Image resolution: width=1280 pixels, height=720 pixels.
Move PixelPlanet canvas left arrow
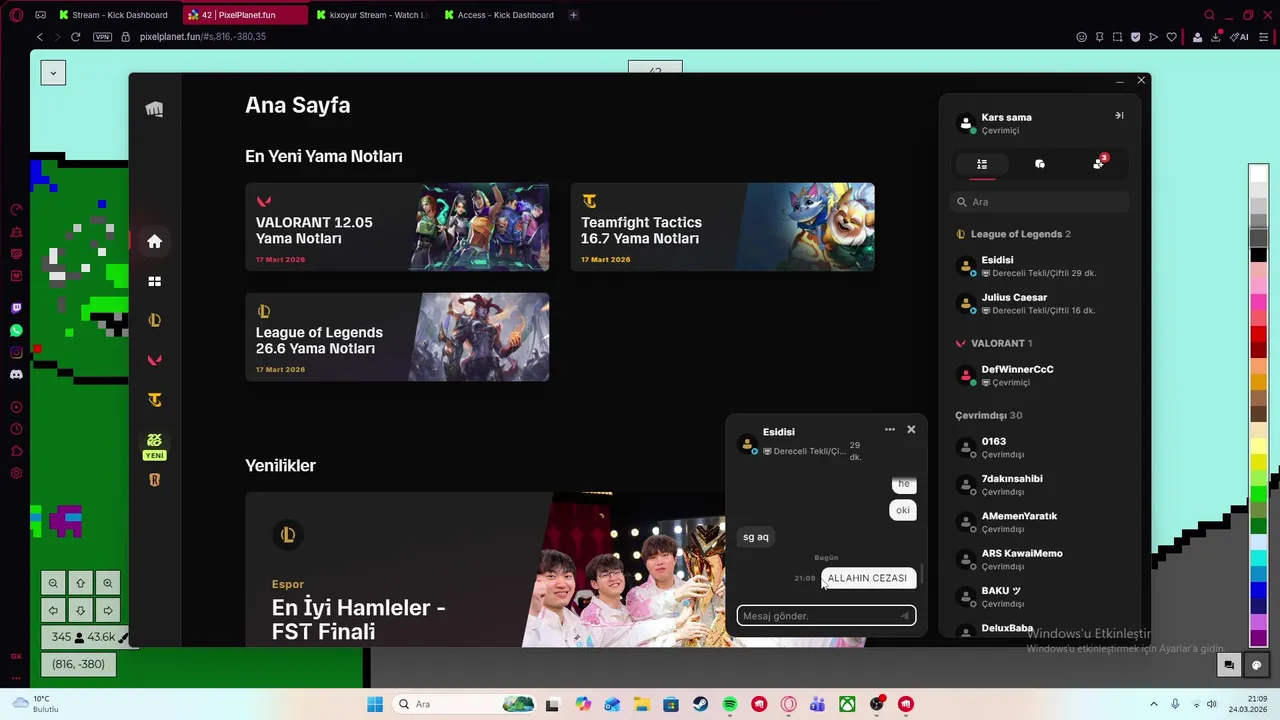pos(53,610)
